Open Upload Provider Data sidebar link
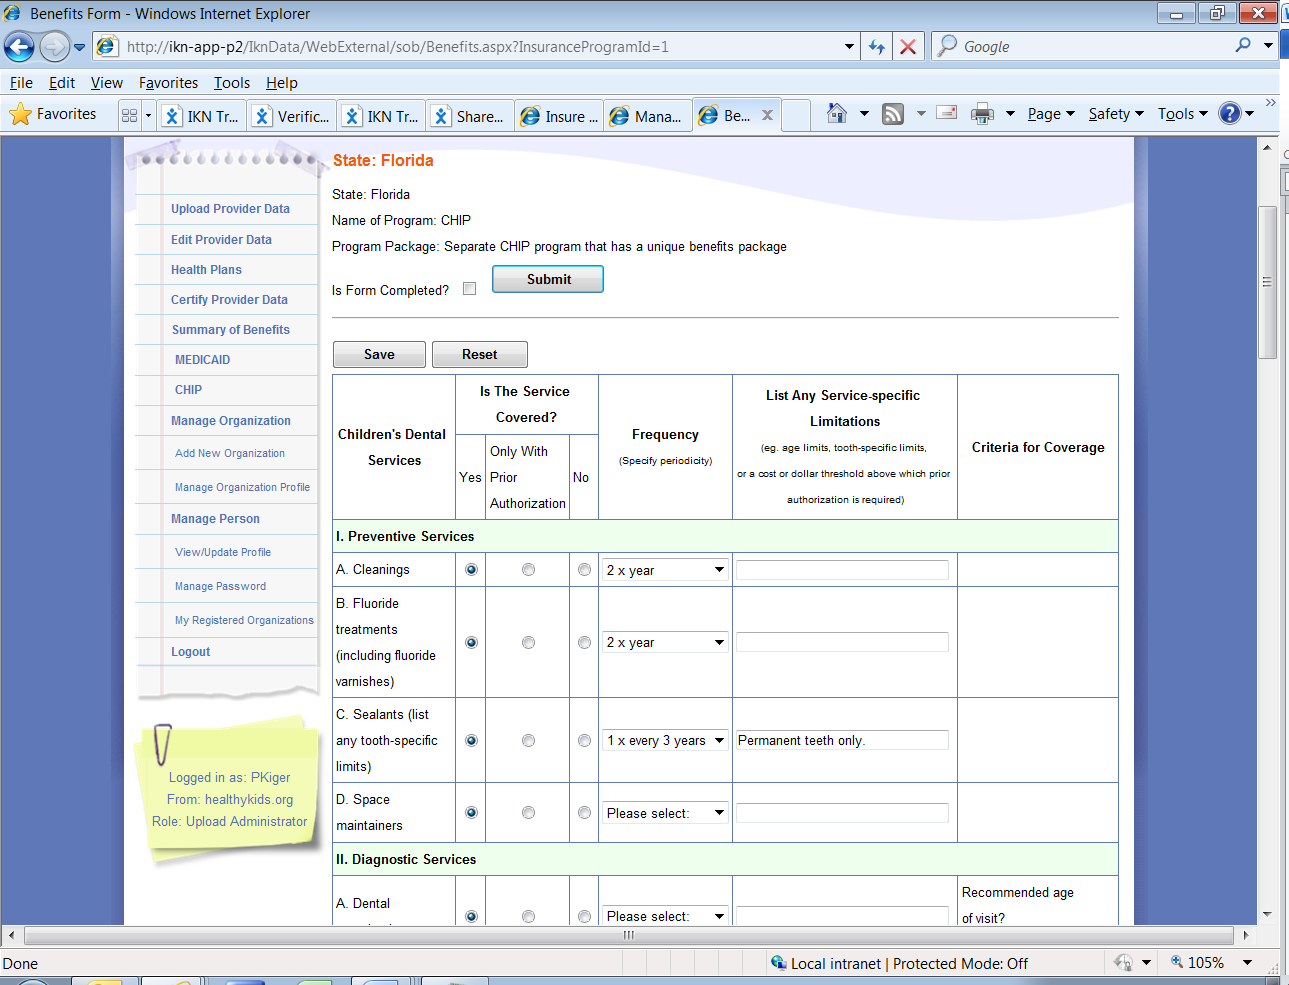Viewport: 1289px width, 985px height. 230,209
